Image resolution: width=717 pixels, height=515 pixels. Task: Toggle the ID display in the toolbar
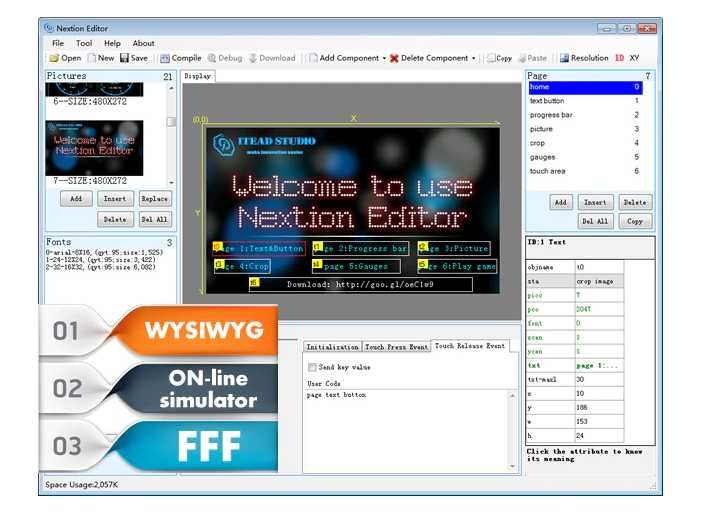tap(619, 58)
